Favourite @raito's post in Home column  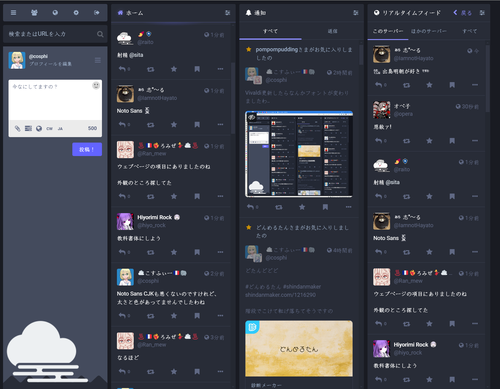[174, 69]
